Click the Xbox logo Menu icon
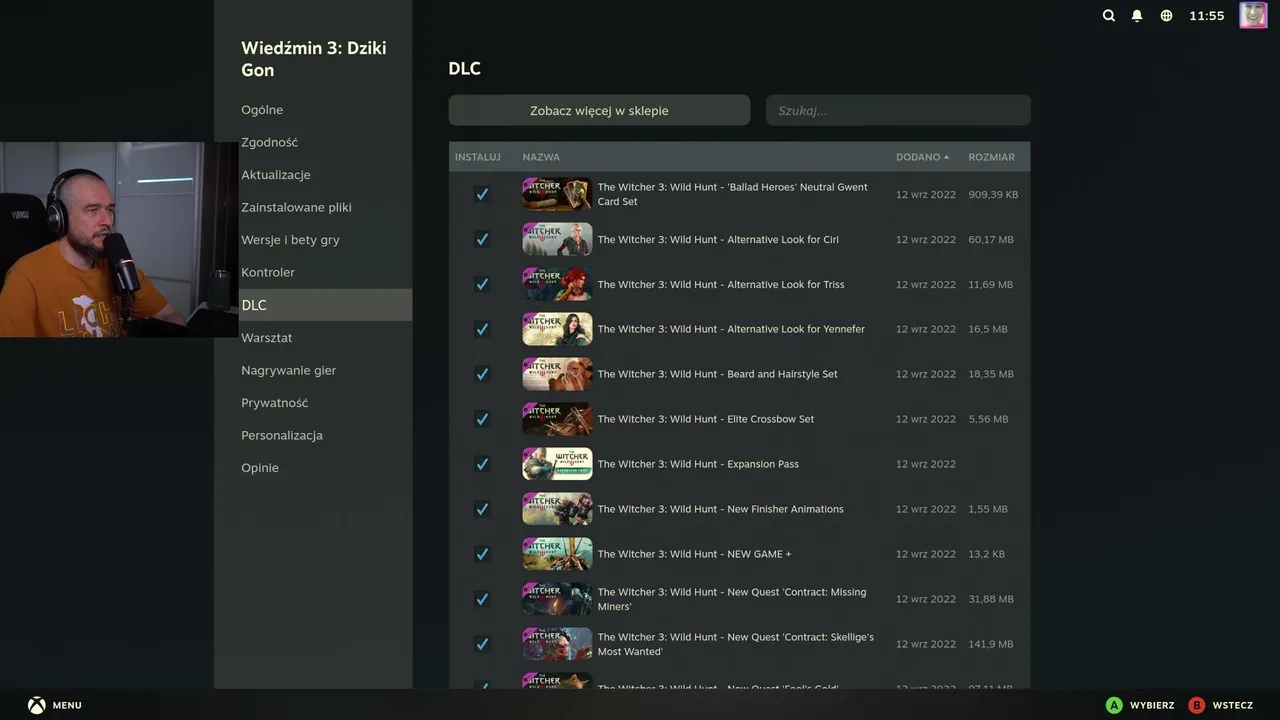Screen dimensions: 1280x720 tap(37, 705)
